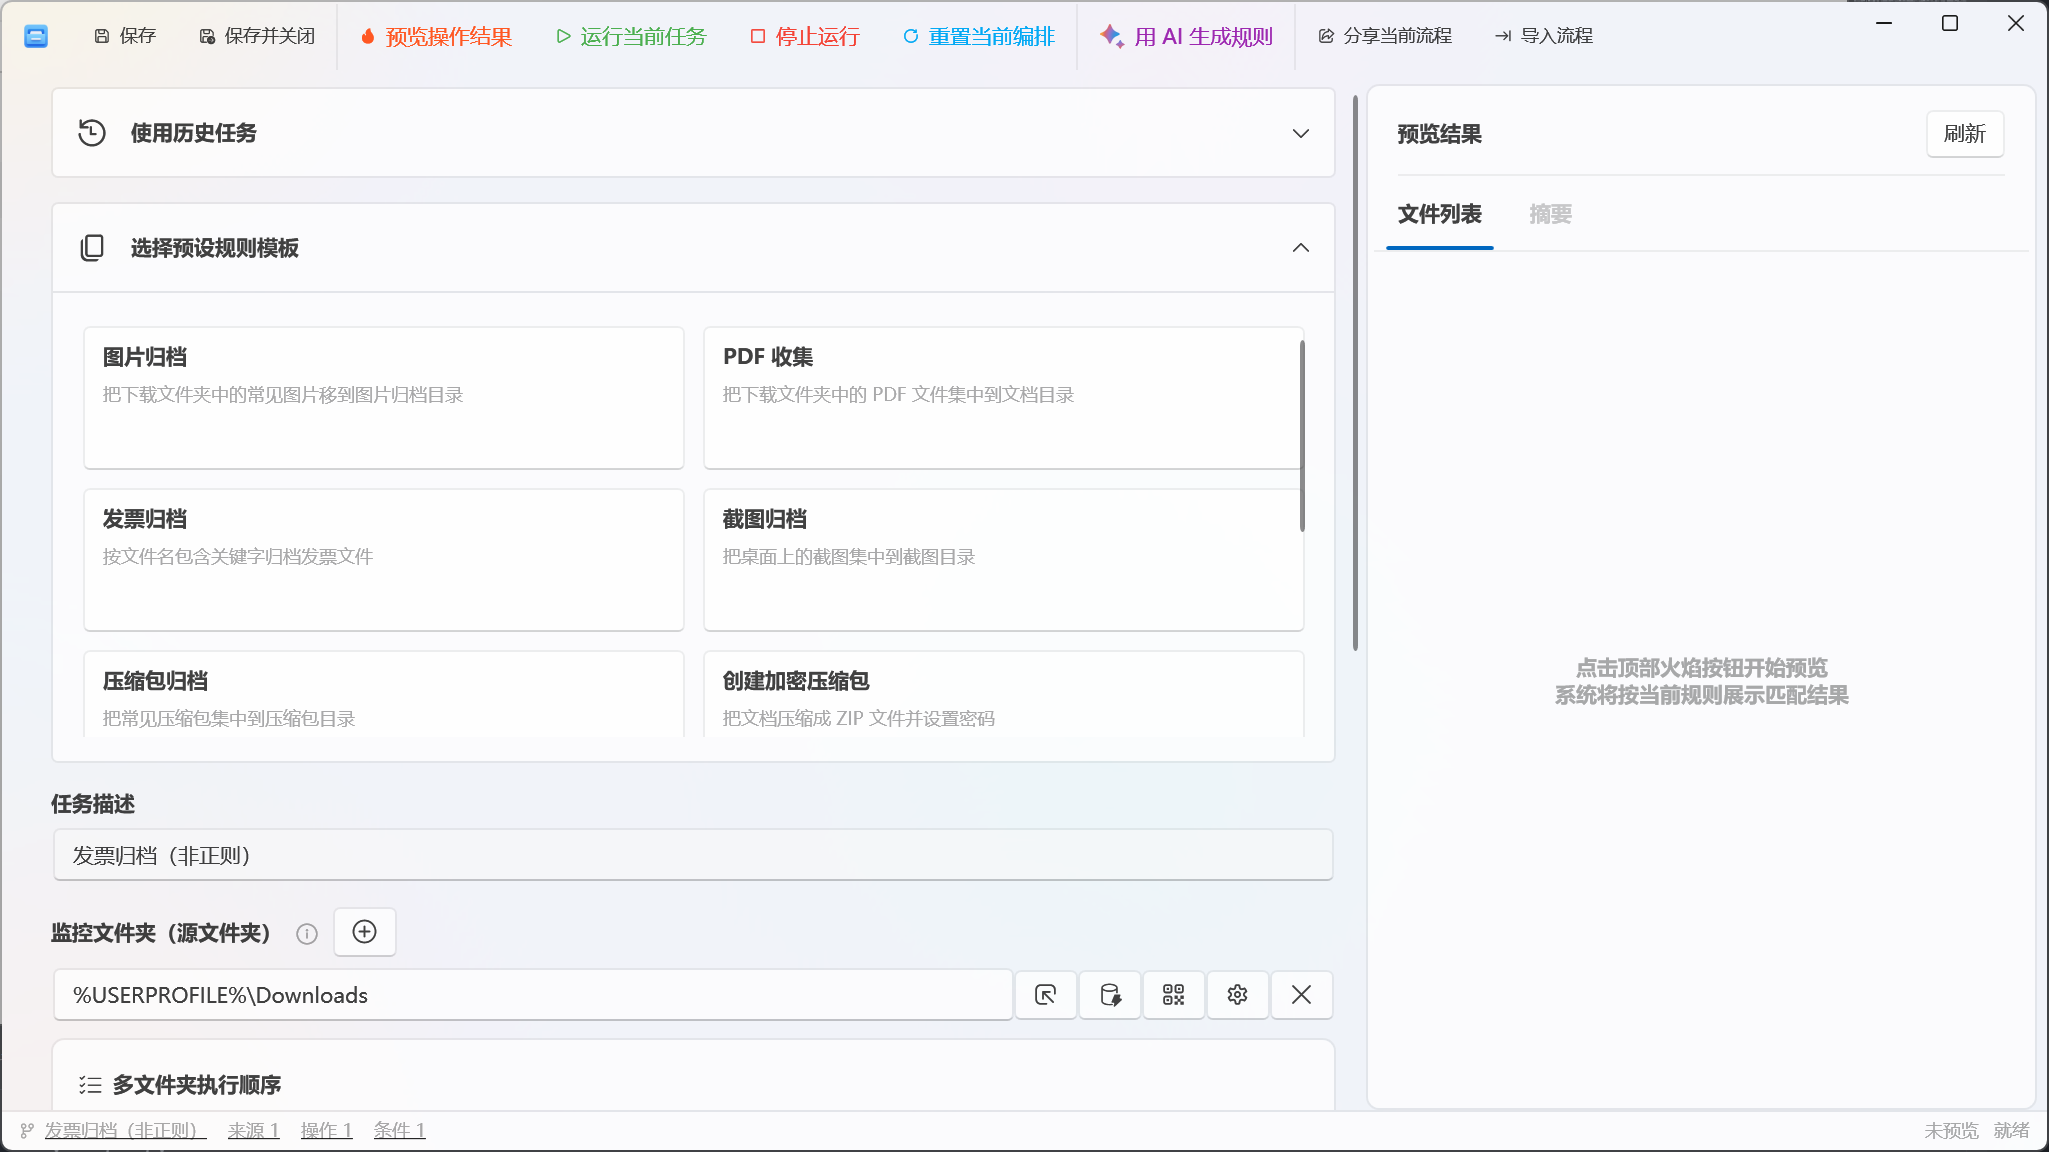Image resolution: width=2049 pixels, height=1152 pixels.
Task: Click the 任务描述 input field
Action: click(x=693, y=855)
